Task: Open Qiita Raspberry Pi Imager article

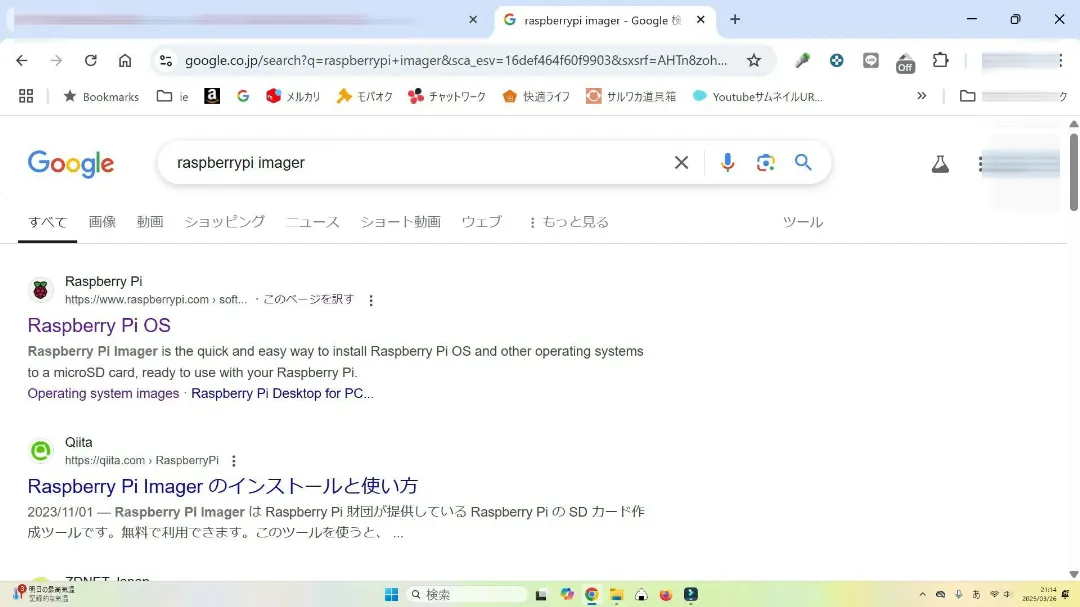Action: tap(222, 486)
